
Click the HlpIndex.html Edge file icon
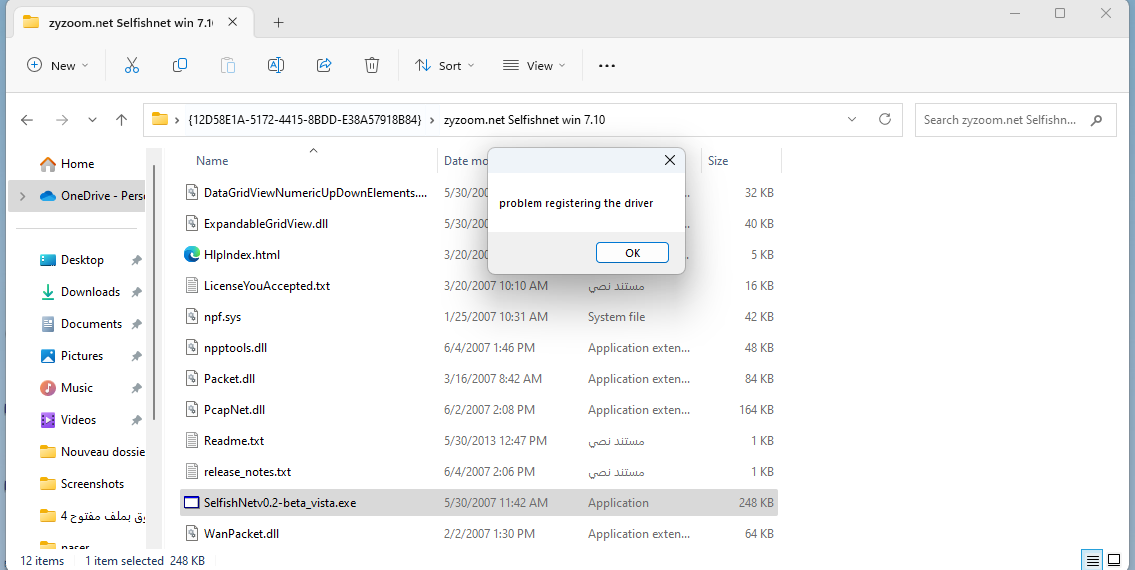[192, 254]
